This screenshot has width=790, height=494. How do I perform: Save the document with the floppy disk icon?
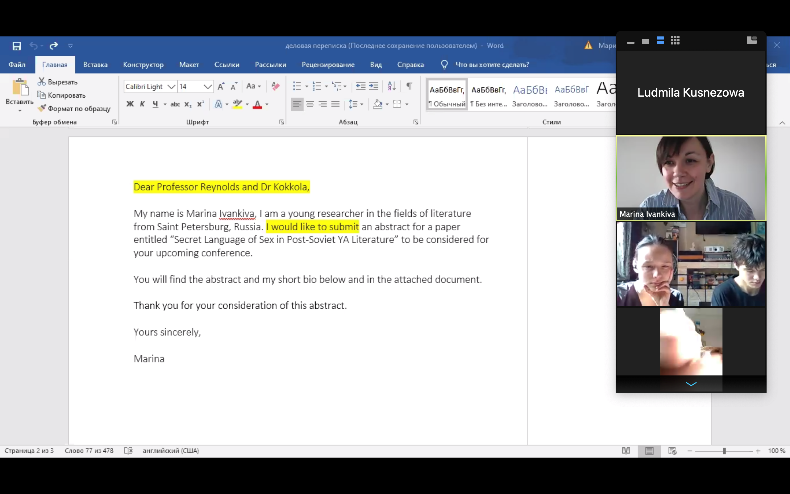pos(17,46)
